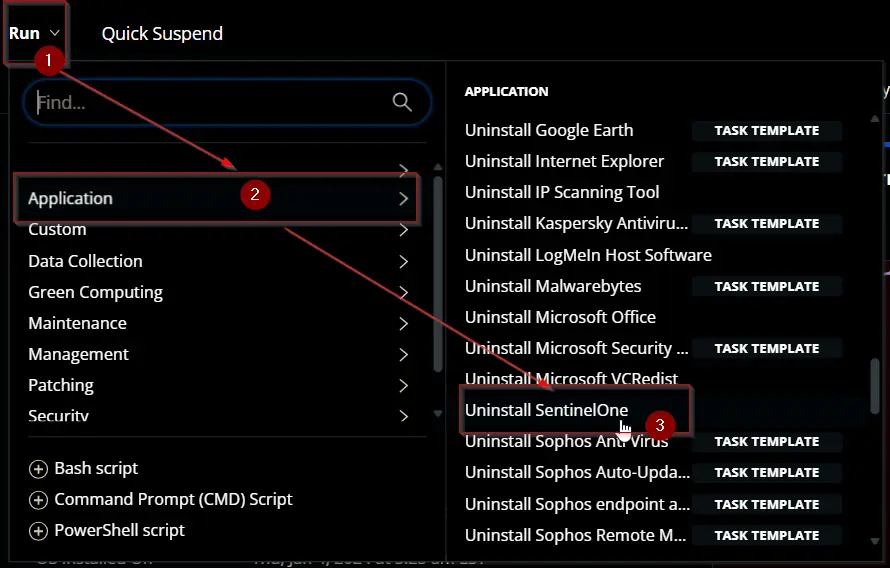
Task: Click category list scroll-down arrow
Action: 438,414
